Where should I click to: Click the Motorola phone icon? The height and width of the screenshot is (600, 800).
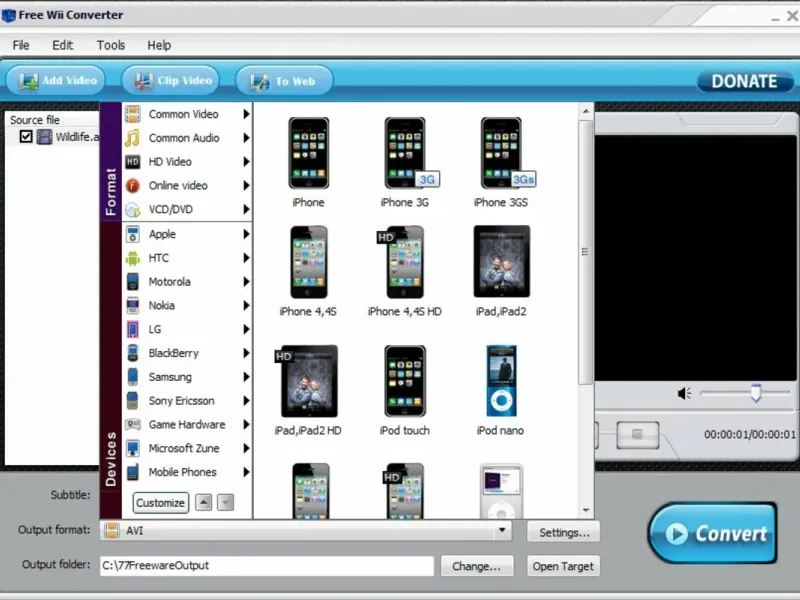(133, 282)
